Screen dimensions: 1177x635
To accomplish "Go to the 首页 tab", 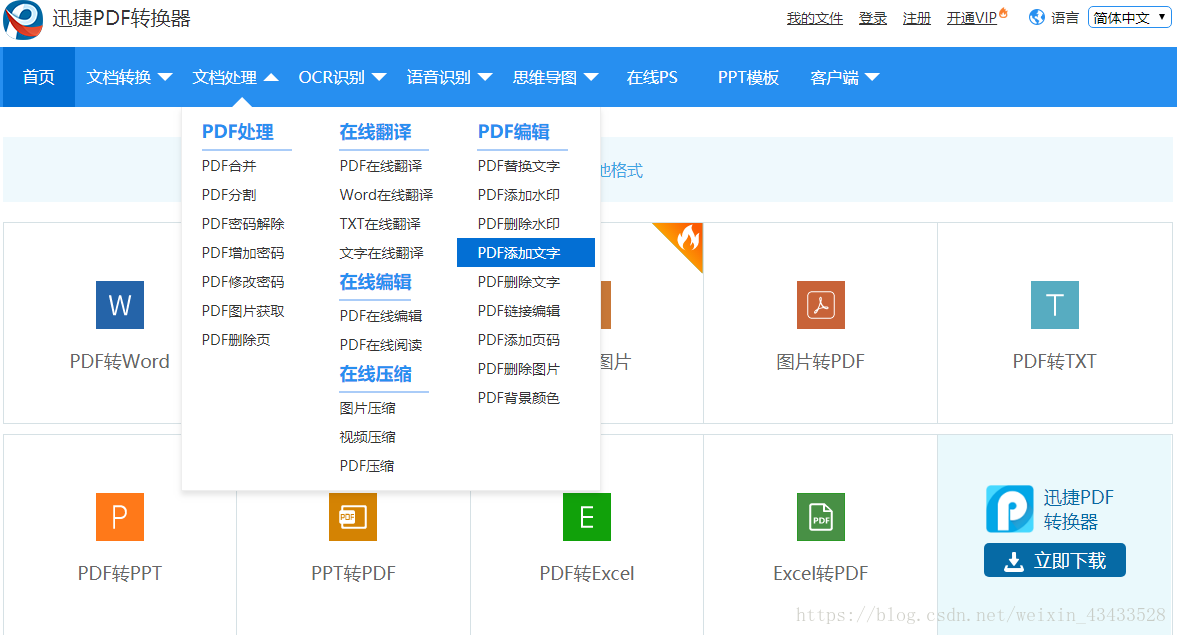I will pyautogui.click(x=38, y=77).
